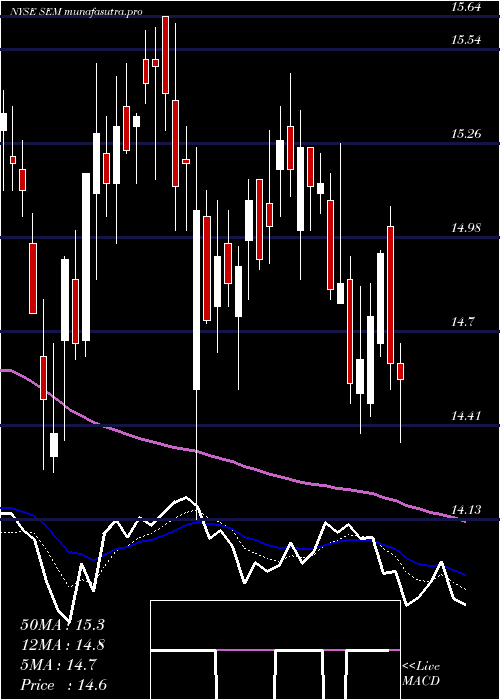This screenshot has width=500, height=700.
Task: Click the '12MA : 14.8' readout
Action: [62, 645]
